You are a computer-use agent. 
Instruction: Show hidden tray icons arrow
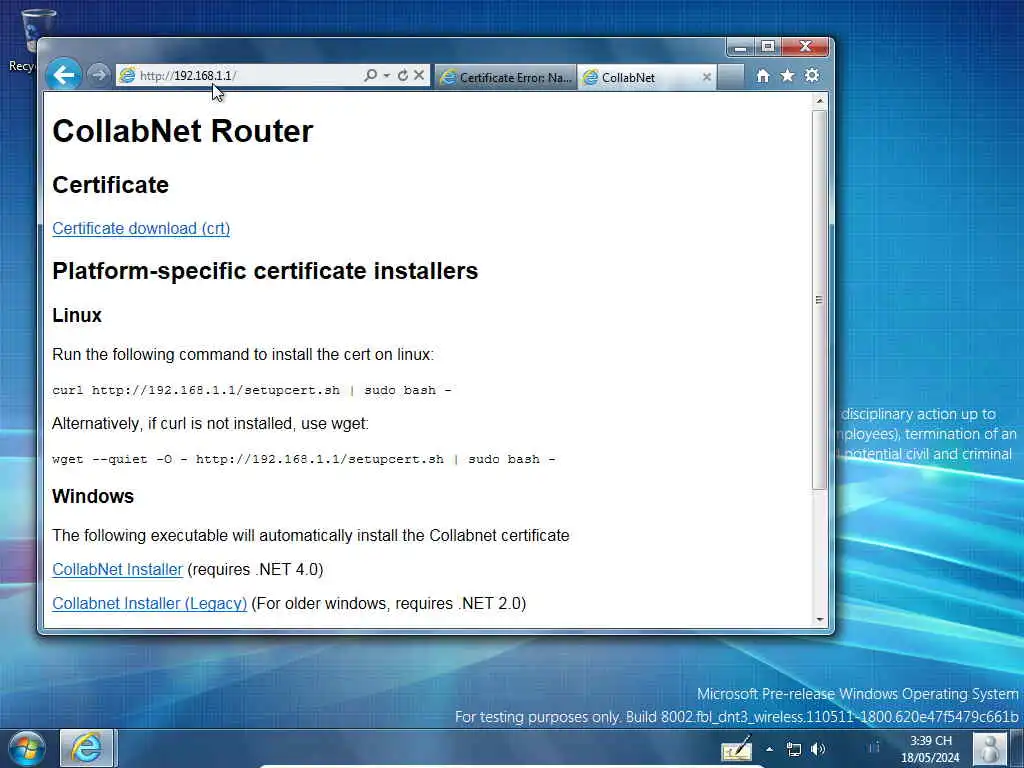[769, 749]
